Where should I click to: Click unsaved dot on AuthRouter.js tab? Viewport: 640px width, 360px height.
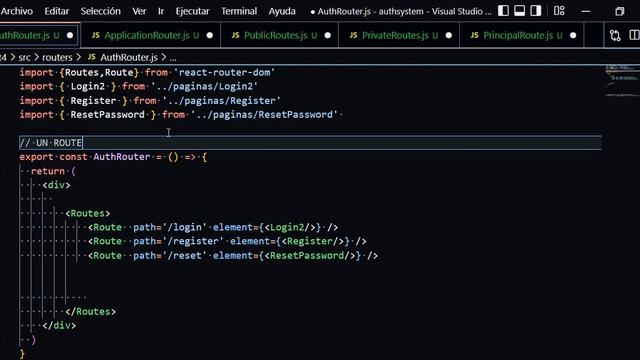(70, 36)
